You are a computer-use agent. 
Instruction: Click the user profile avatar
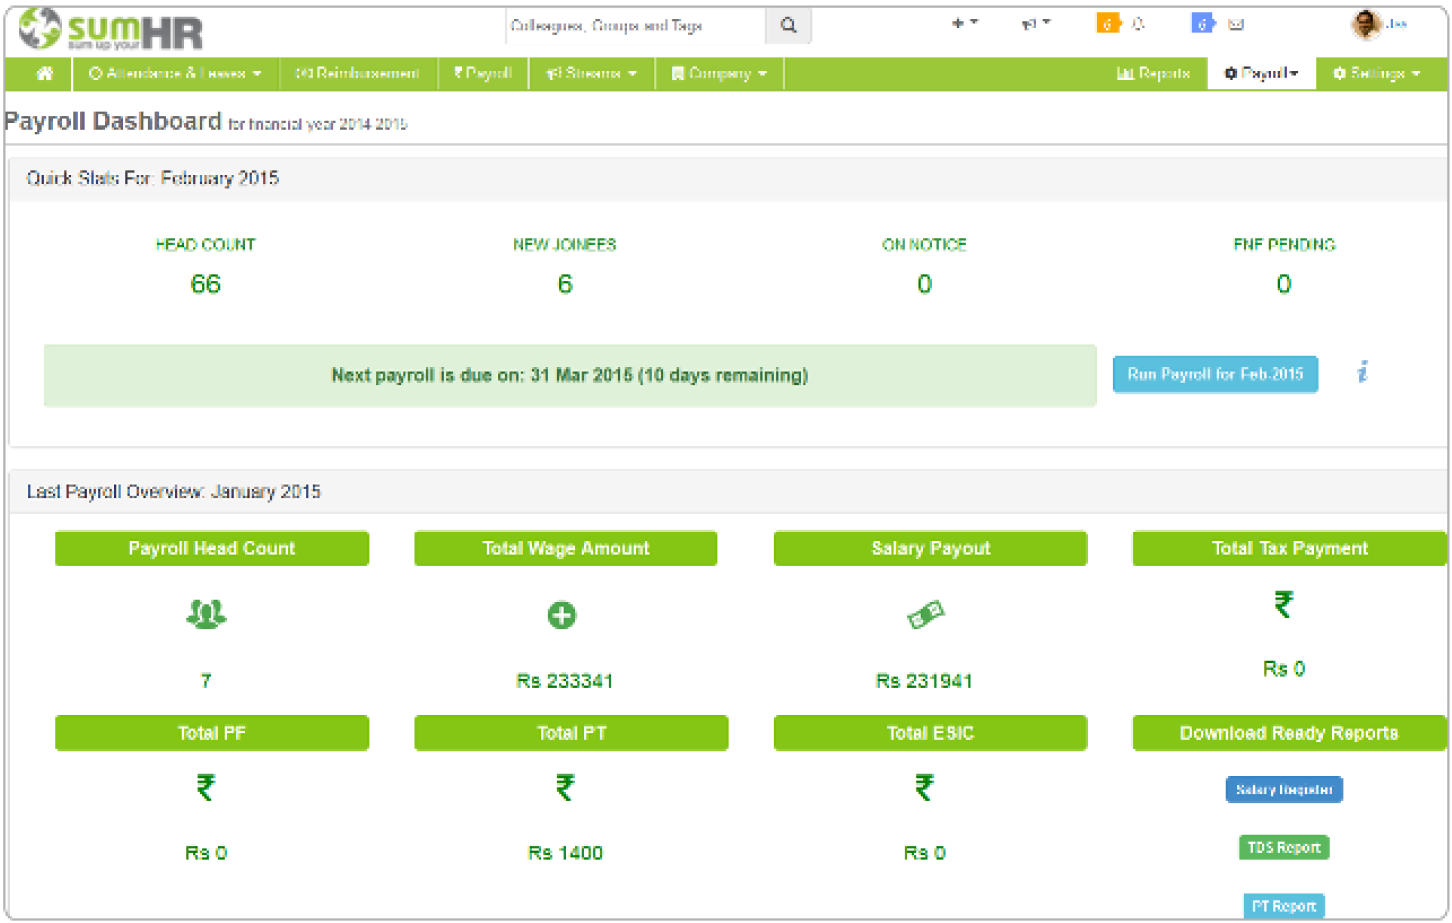tap(1365, 24)
